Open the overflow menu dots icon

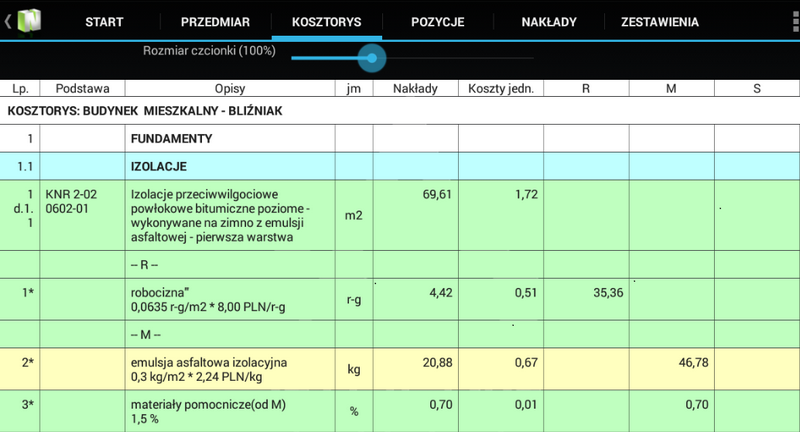(795, 21)
